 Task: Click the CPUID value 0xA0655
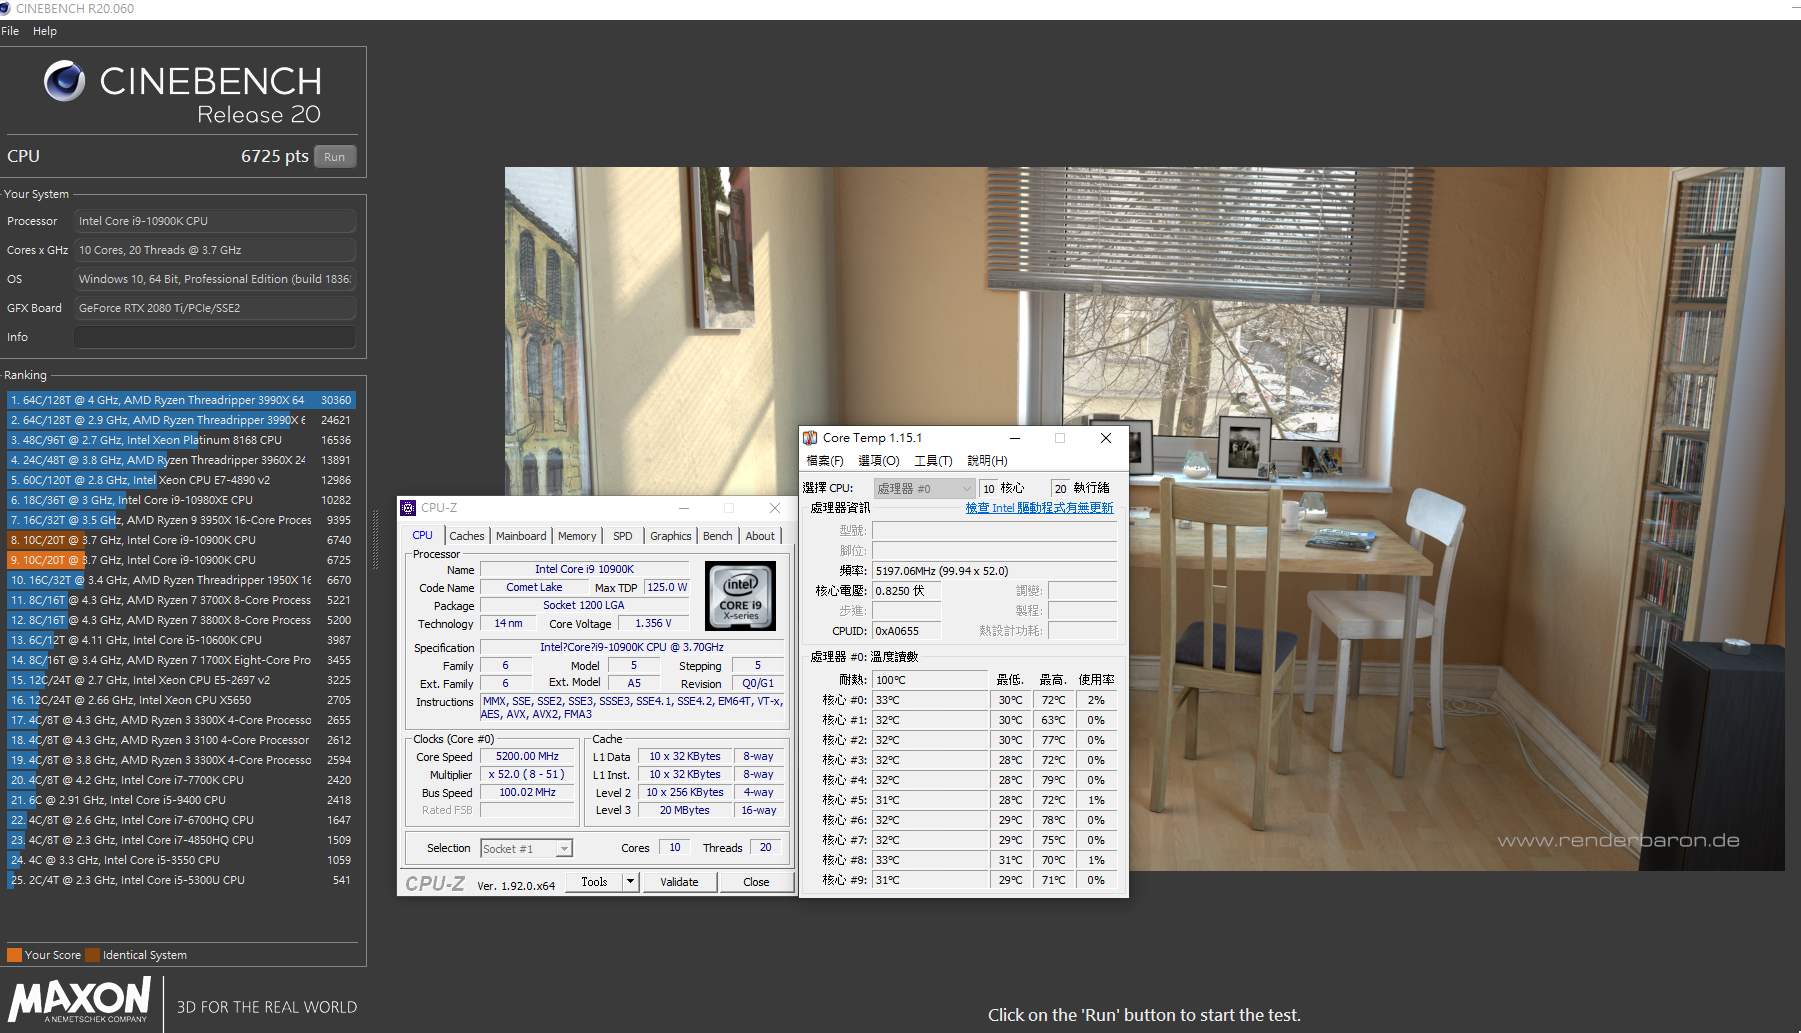point(906,631)
